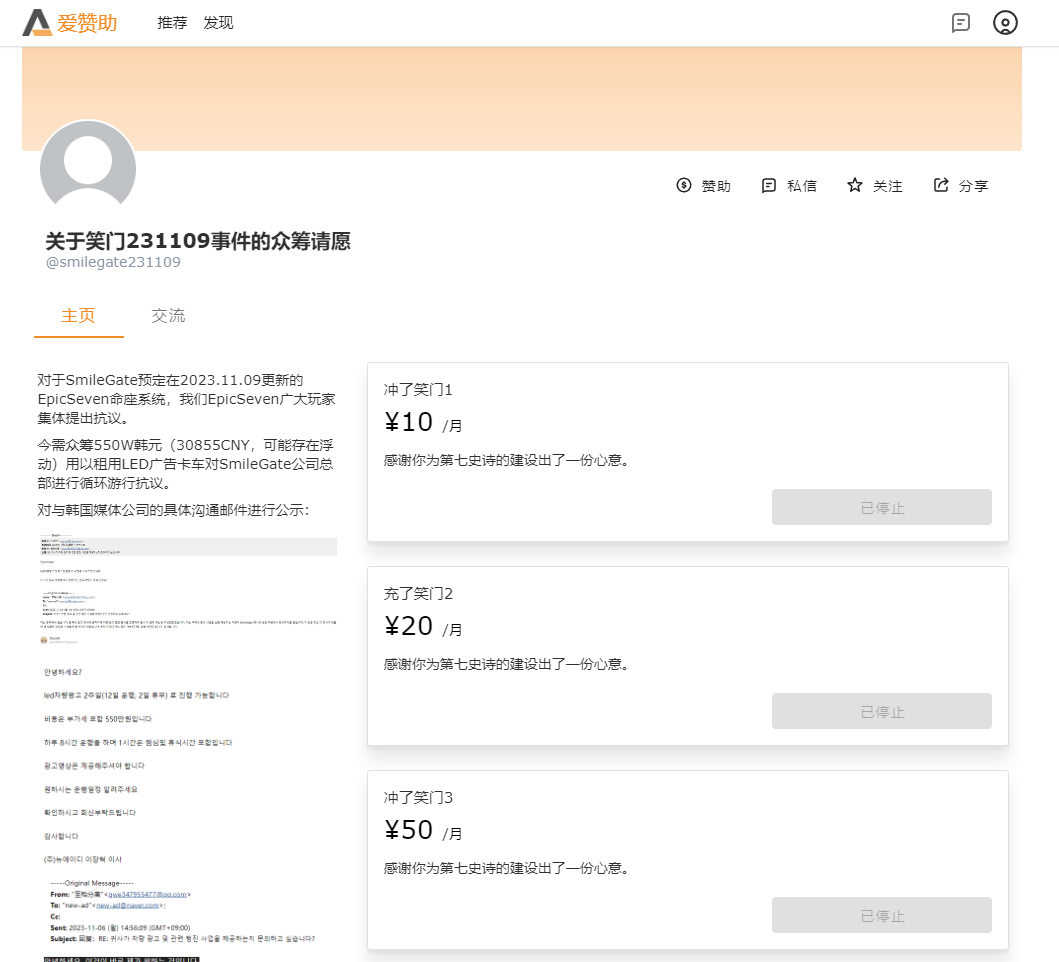The image size is (1059, 962).
Task: Open the 发现 menu item
Action: click(x=218, y=23)
